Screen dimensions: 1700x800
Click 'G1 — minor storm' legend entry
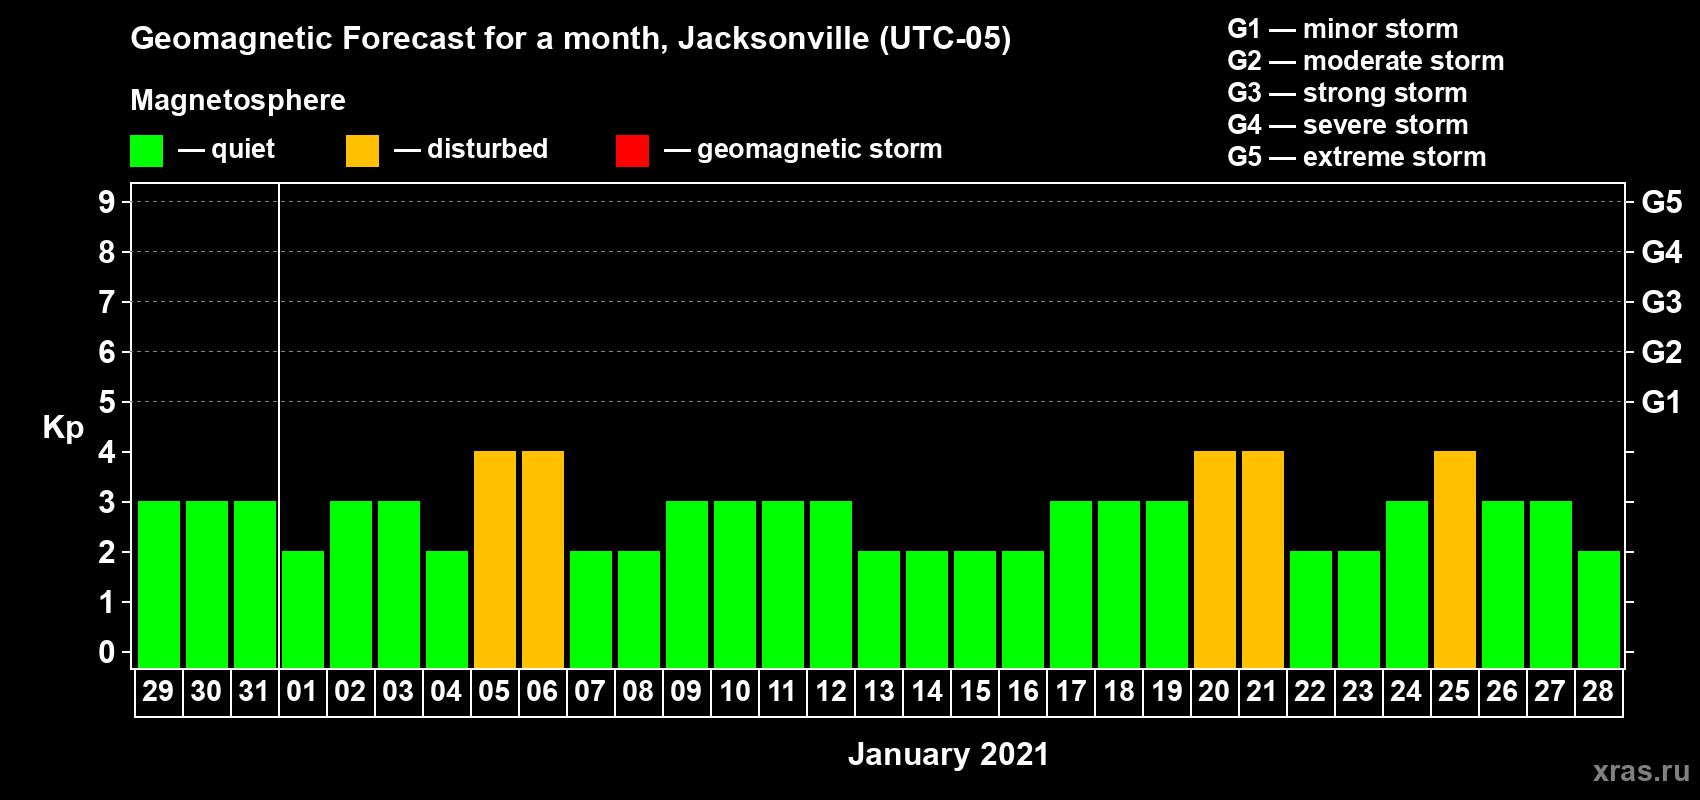tap(1343, 29)
